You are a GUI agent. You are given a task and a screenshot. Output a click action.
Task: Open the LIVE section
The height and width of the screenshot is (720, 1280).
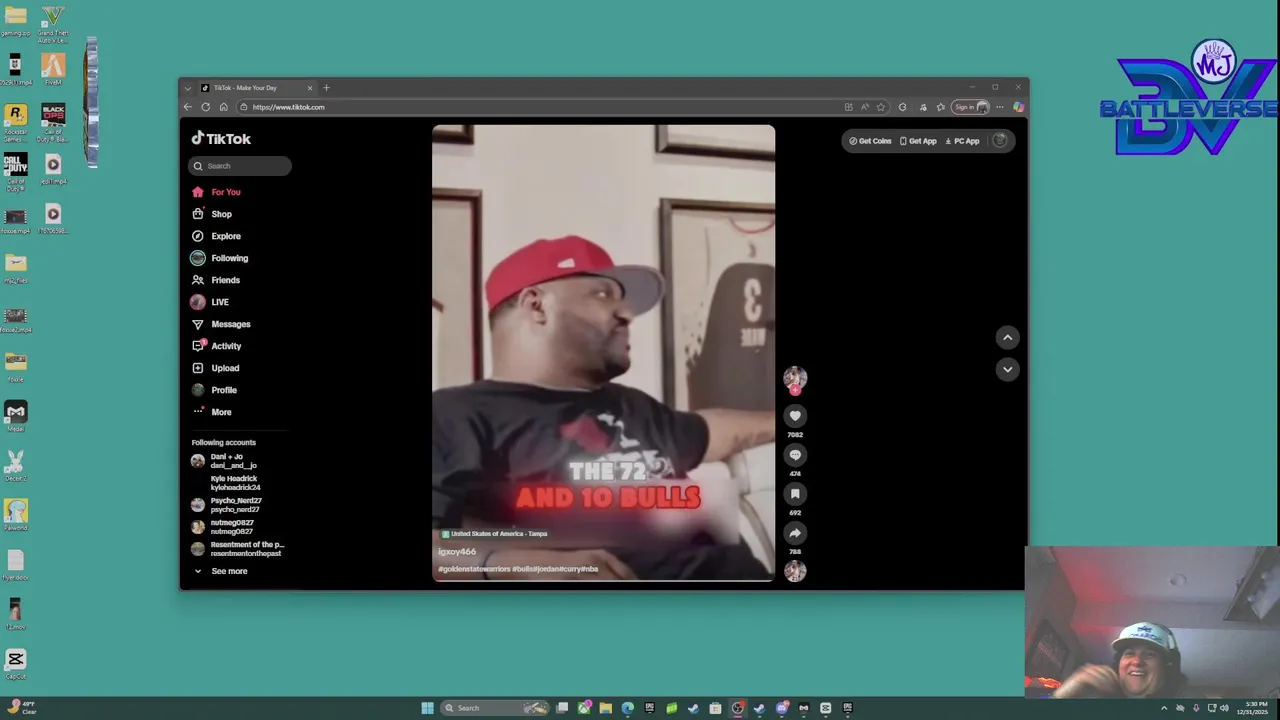tap(210, 302)
